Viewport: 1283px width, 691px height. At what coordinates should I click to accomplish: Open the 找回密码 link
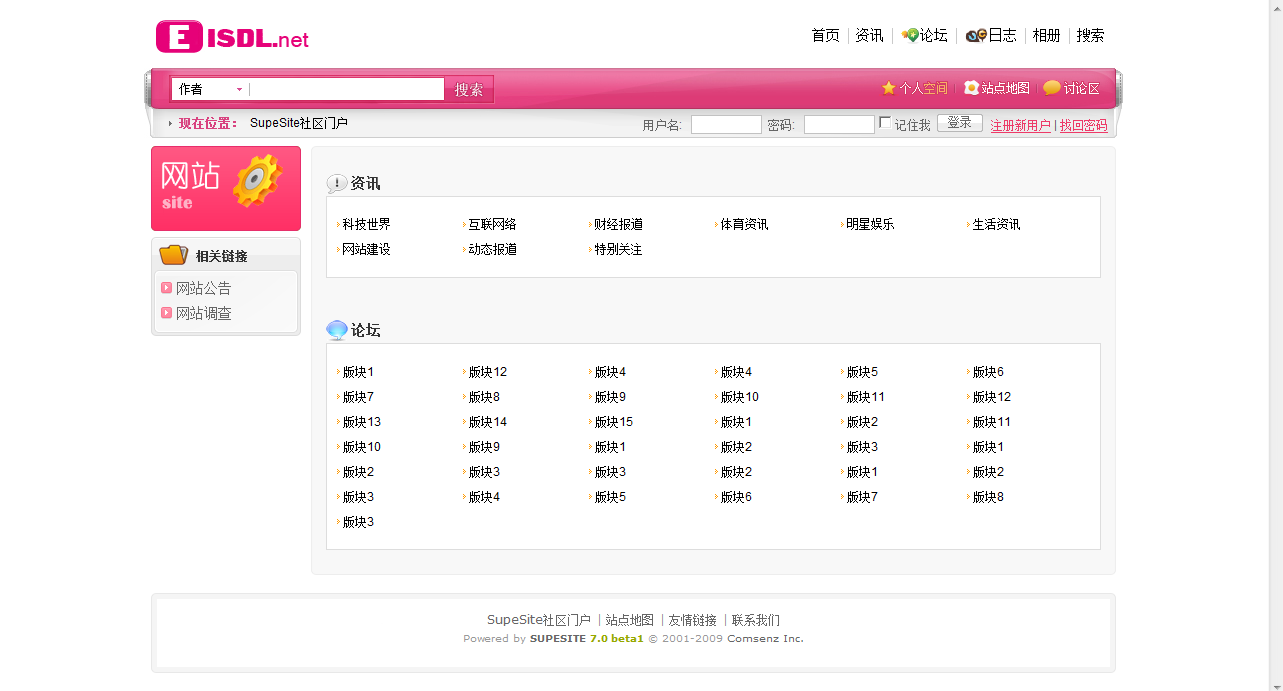click(1083, 126)
